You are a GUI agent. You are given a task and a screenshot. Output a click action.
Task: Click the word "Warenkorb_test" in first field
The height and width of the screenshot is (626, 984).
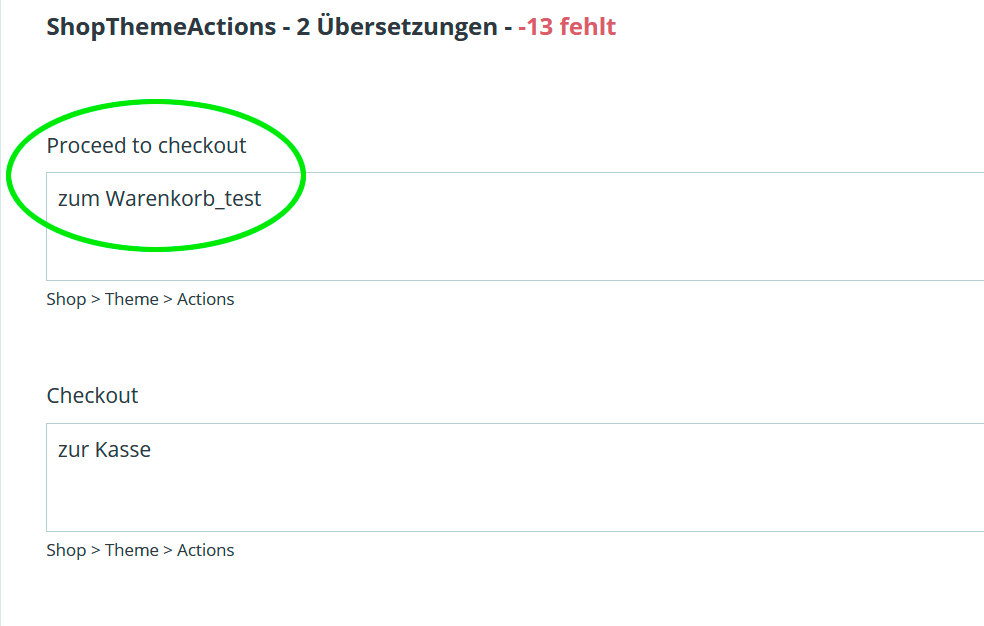pos(183,199)
